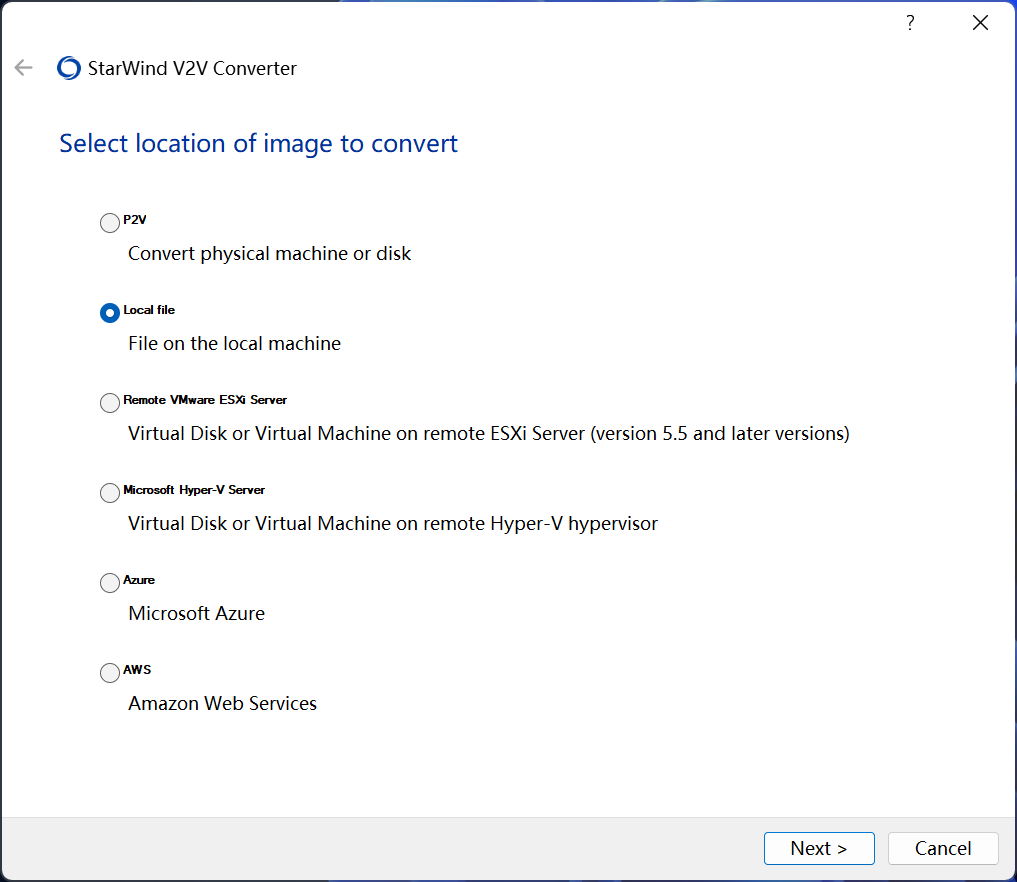Image resolution: width=1017 pixels, height=882 pixels.
Task: Click the back arrow icon
Action: point(23,68)
